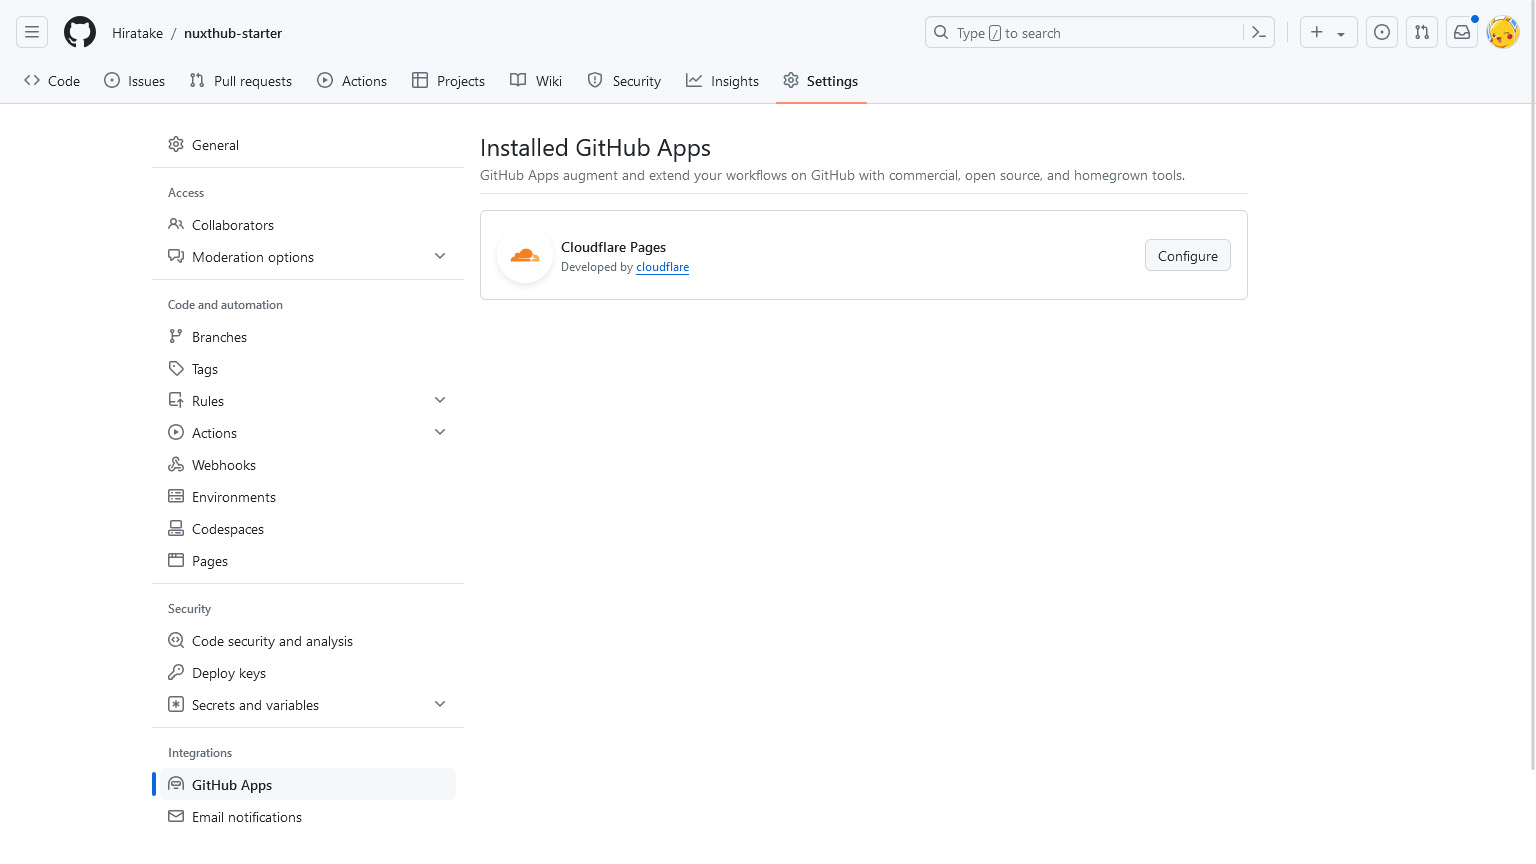The height and width of the screenshot is (864, 1536).
Task: Open Collaborators settings
Action: 308,225
